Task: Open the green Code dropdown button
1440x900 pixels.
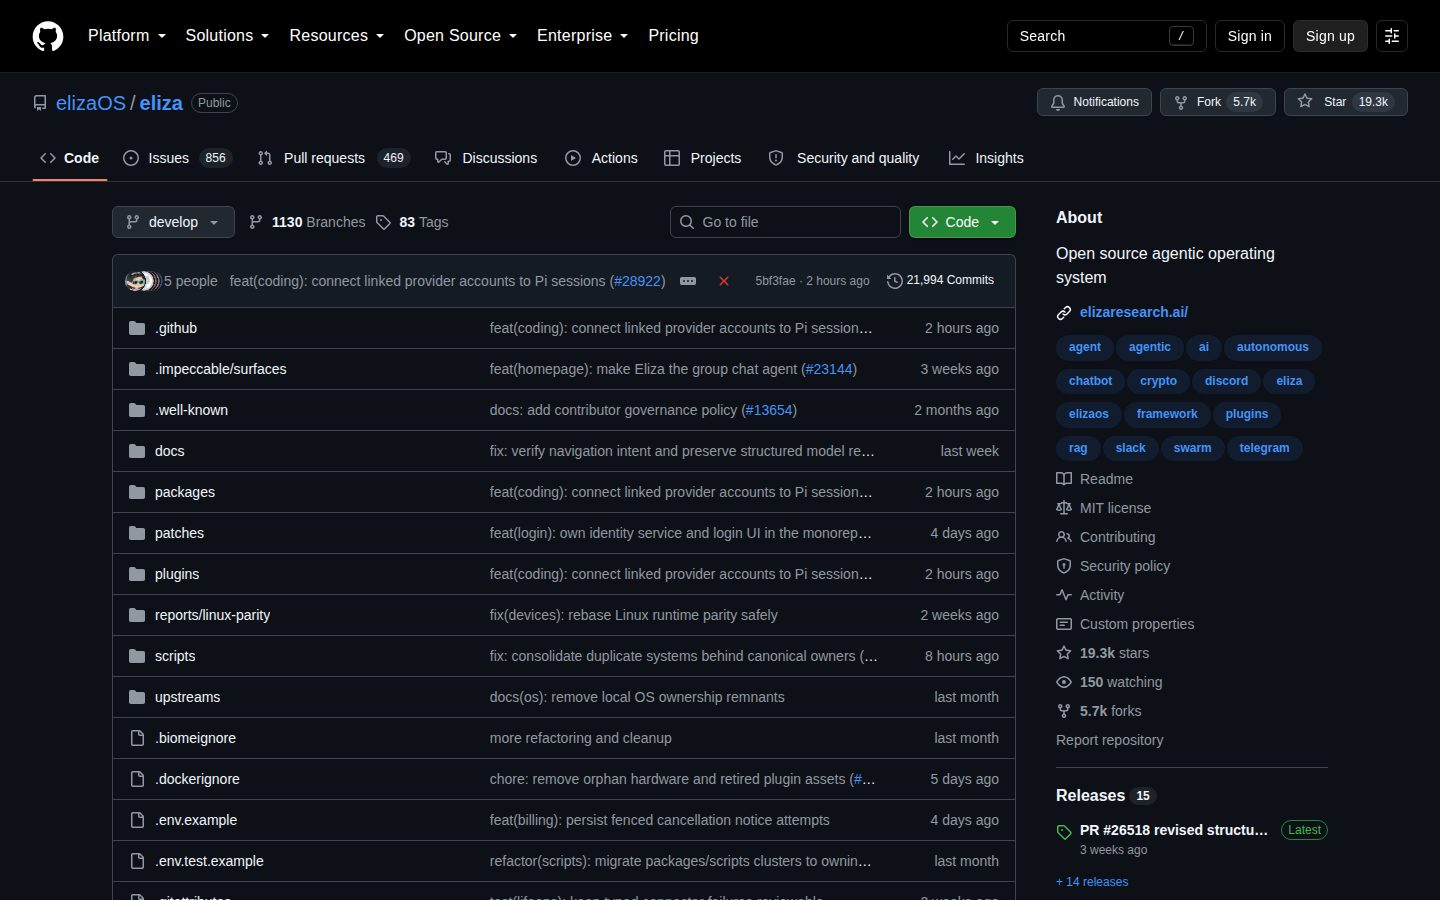Action: pyautogui.click(x=962, y=222)
